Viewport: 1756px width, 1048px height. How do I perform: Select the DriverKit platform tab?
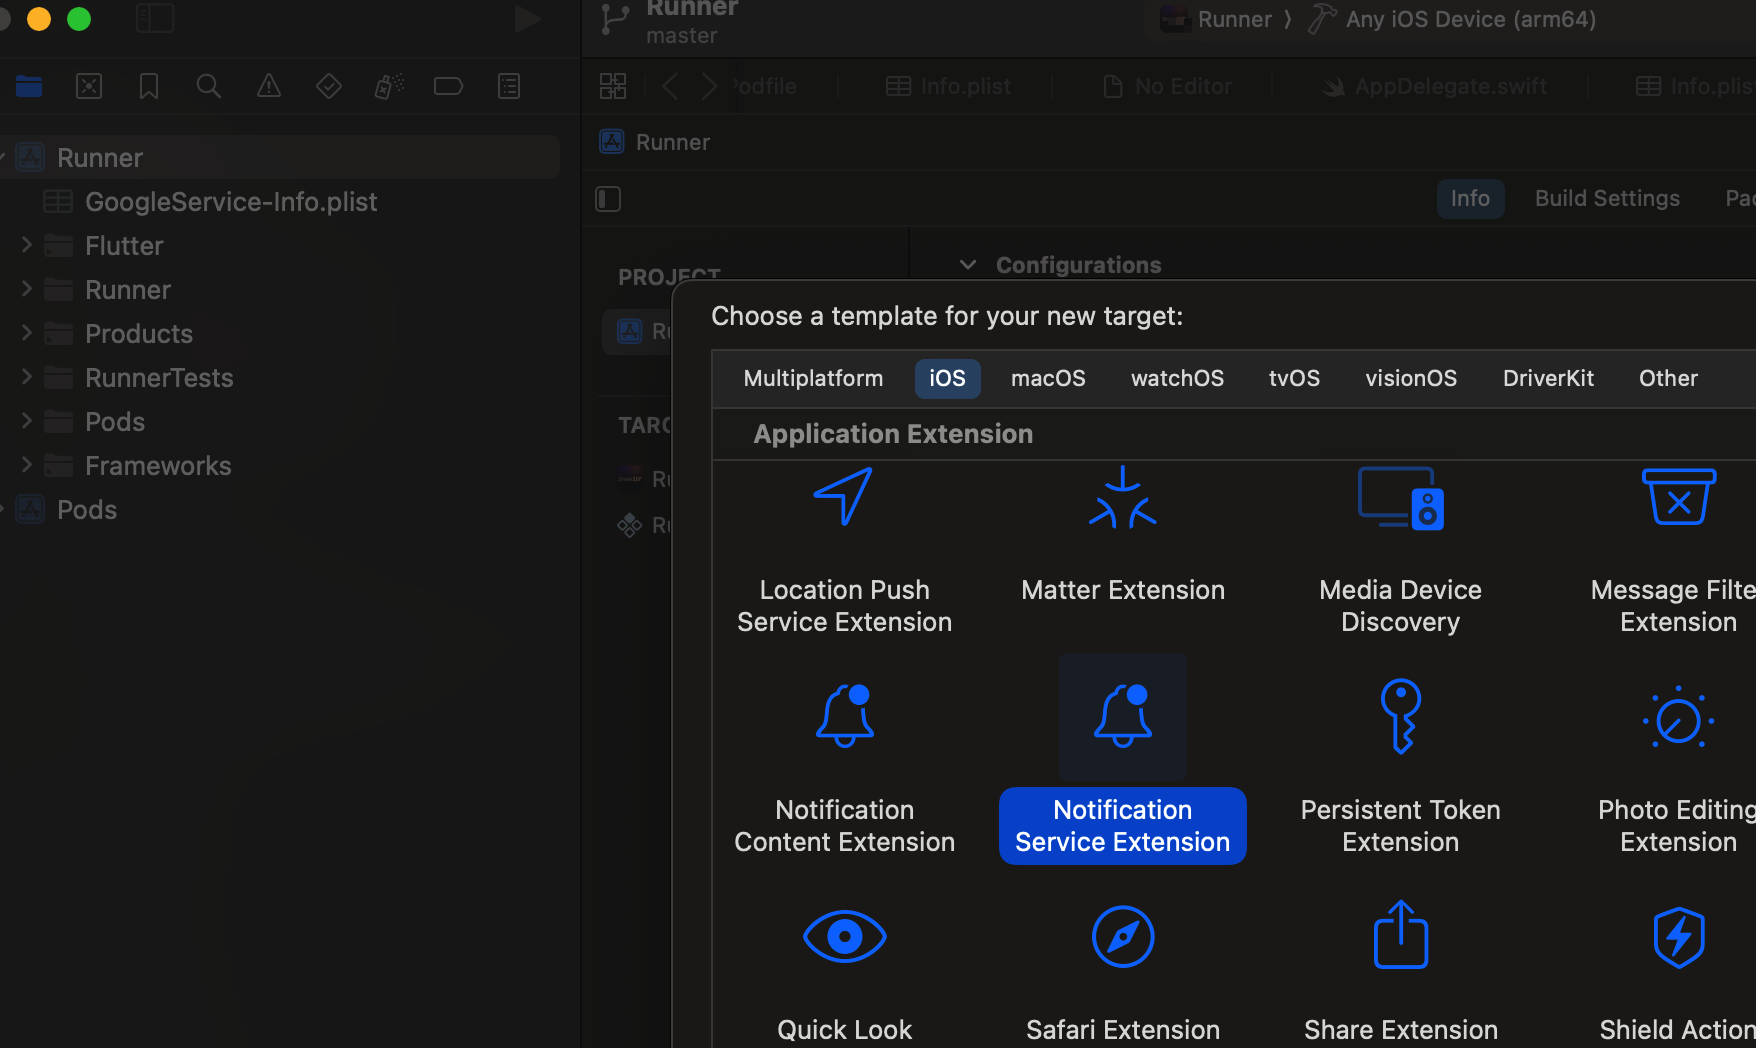[1548, 379]
